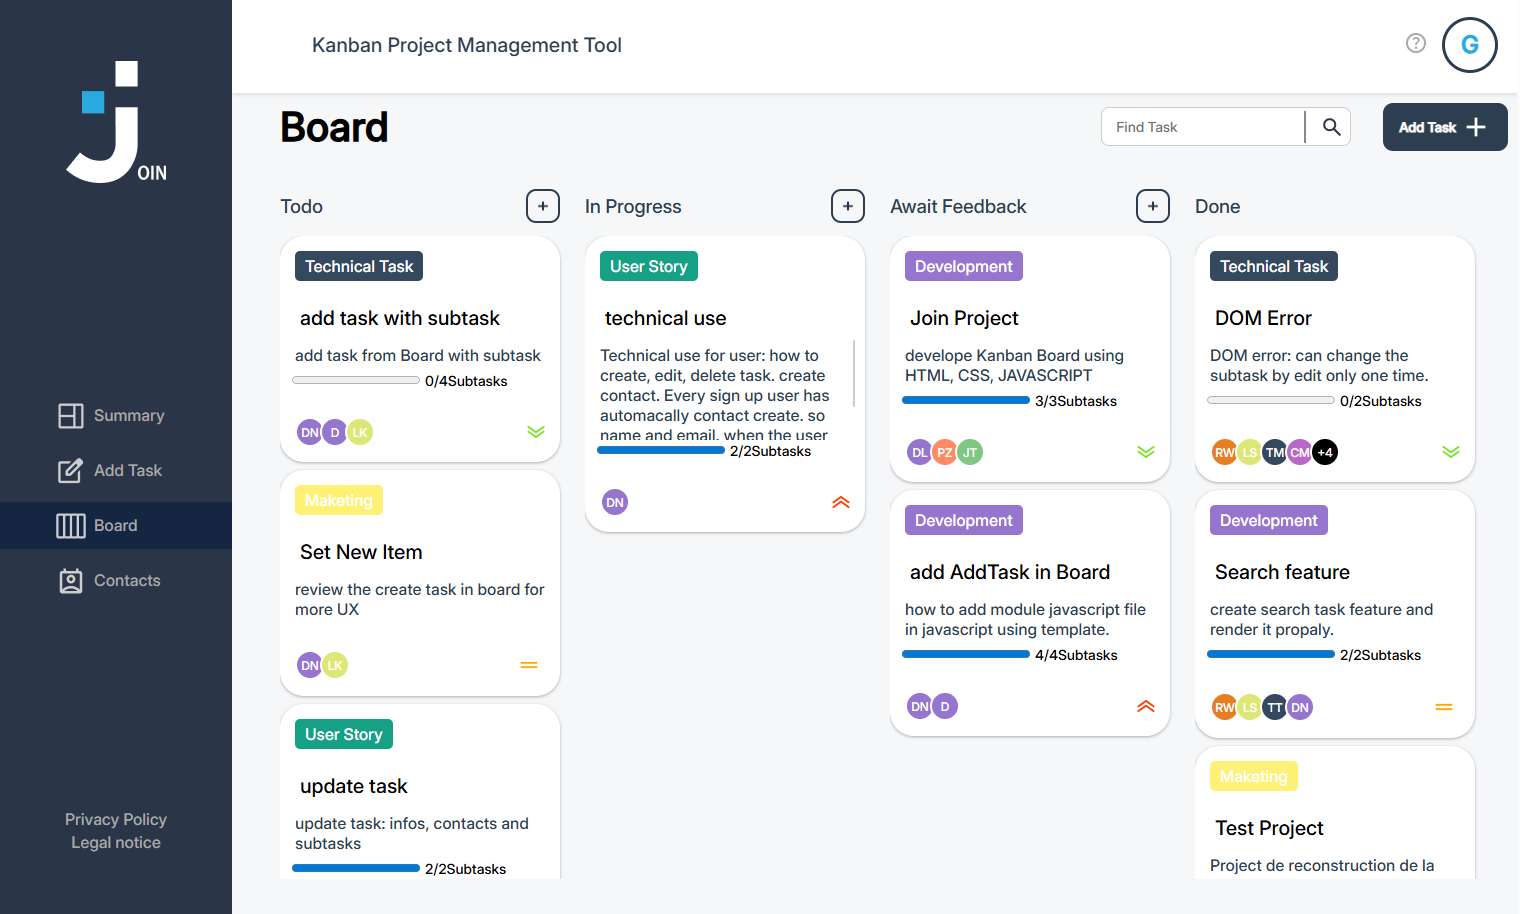
Task: Click the help question mark icon
Action: [1415, 43]
